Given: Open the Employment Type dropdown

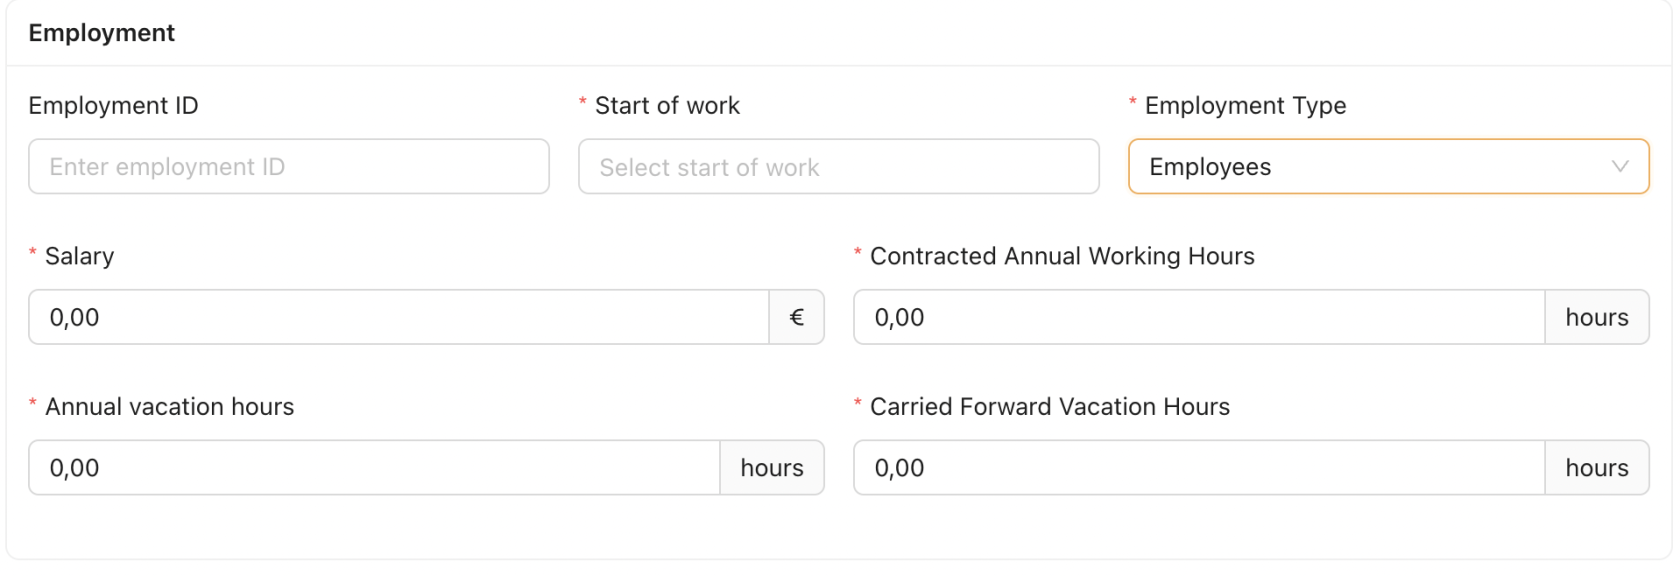Looking at the screenshot, I should click(1370, 167).
